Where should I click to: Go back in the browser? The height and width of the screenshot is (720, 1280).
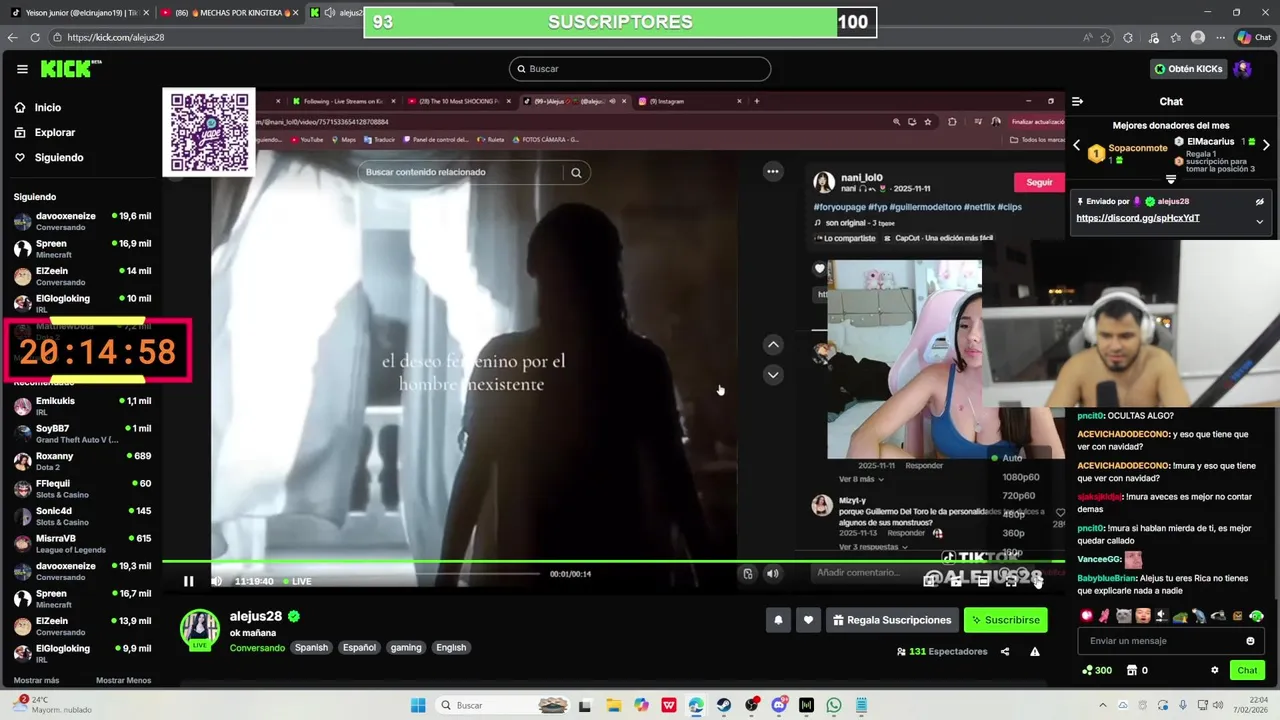12,37
